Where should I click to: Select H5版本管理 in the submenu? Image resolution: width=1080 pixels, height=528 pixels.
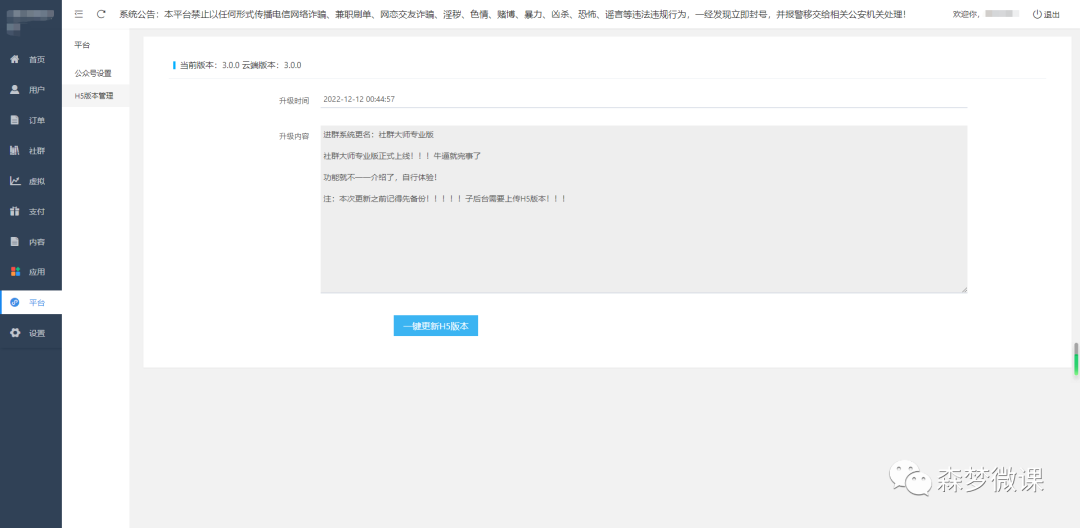[96, 96]
